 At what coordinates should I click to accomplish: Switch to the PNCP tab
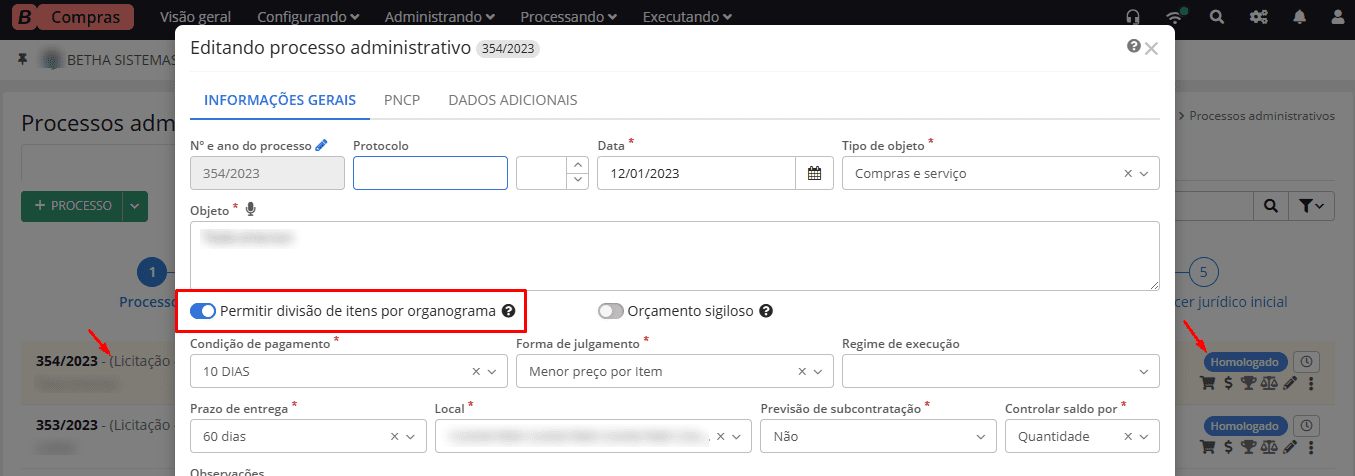coord(402,100)
